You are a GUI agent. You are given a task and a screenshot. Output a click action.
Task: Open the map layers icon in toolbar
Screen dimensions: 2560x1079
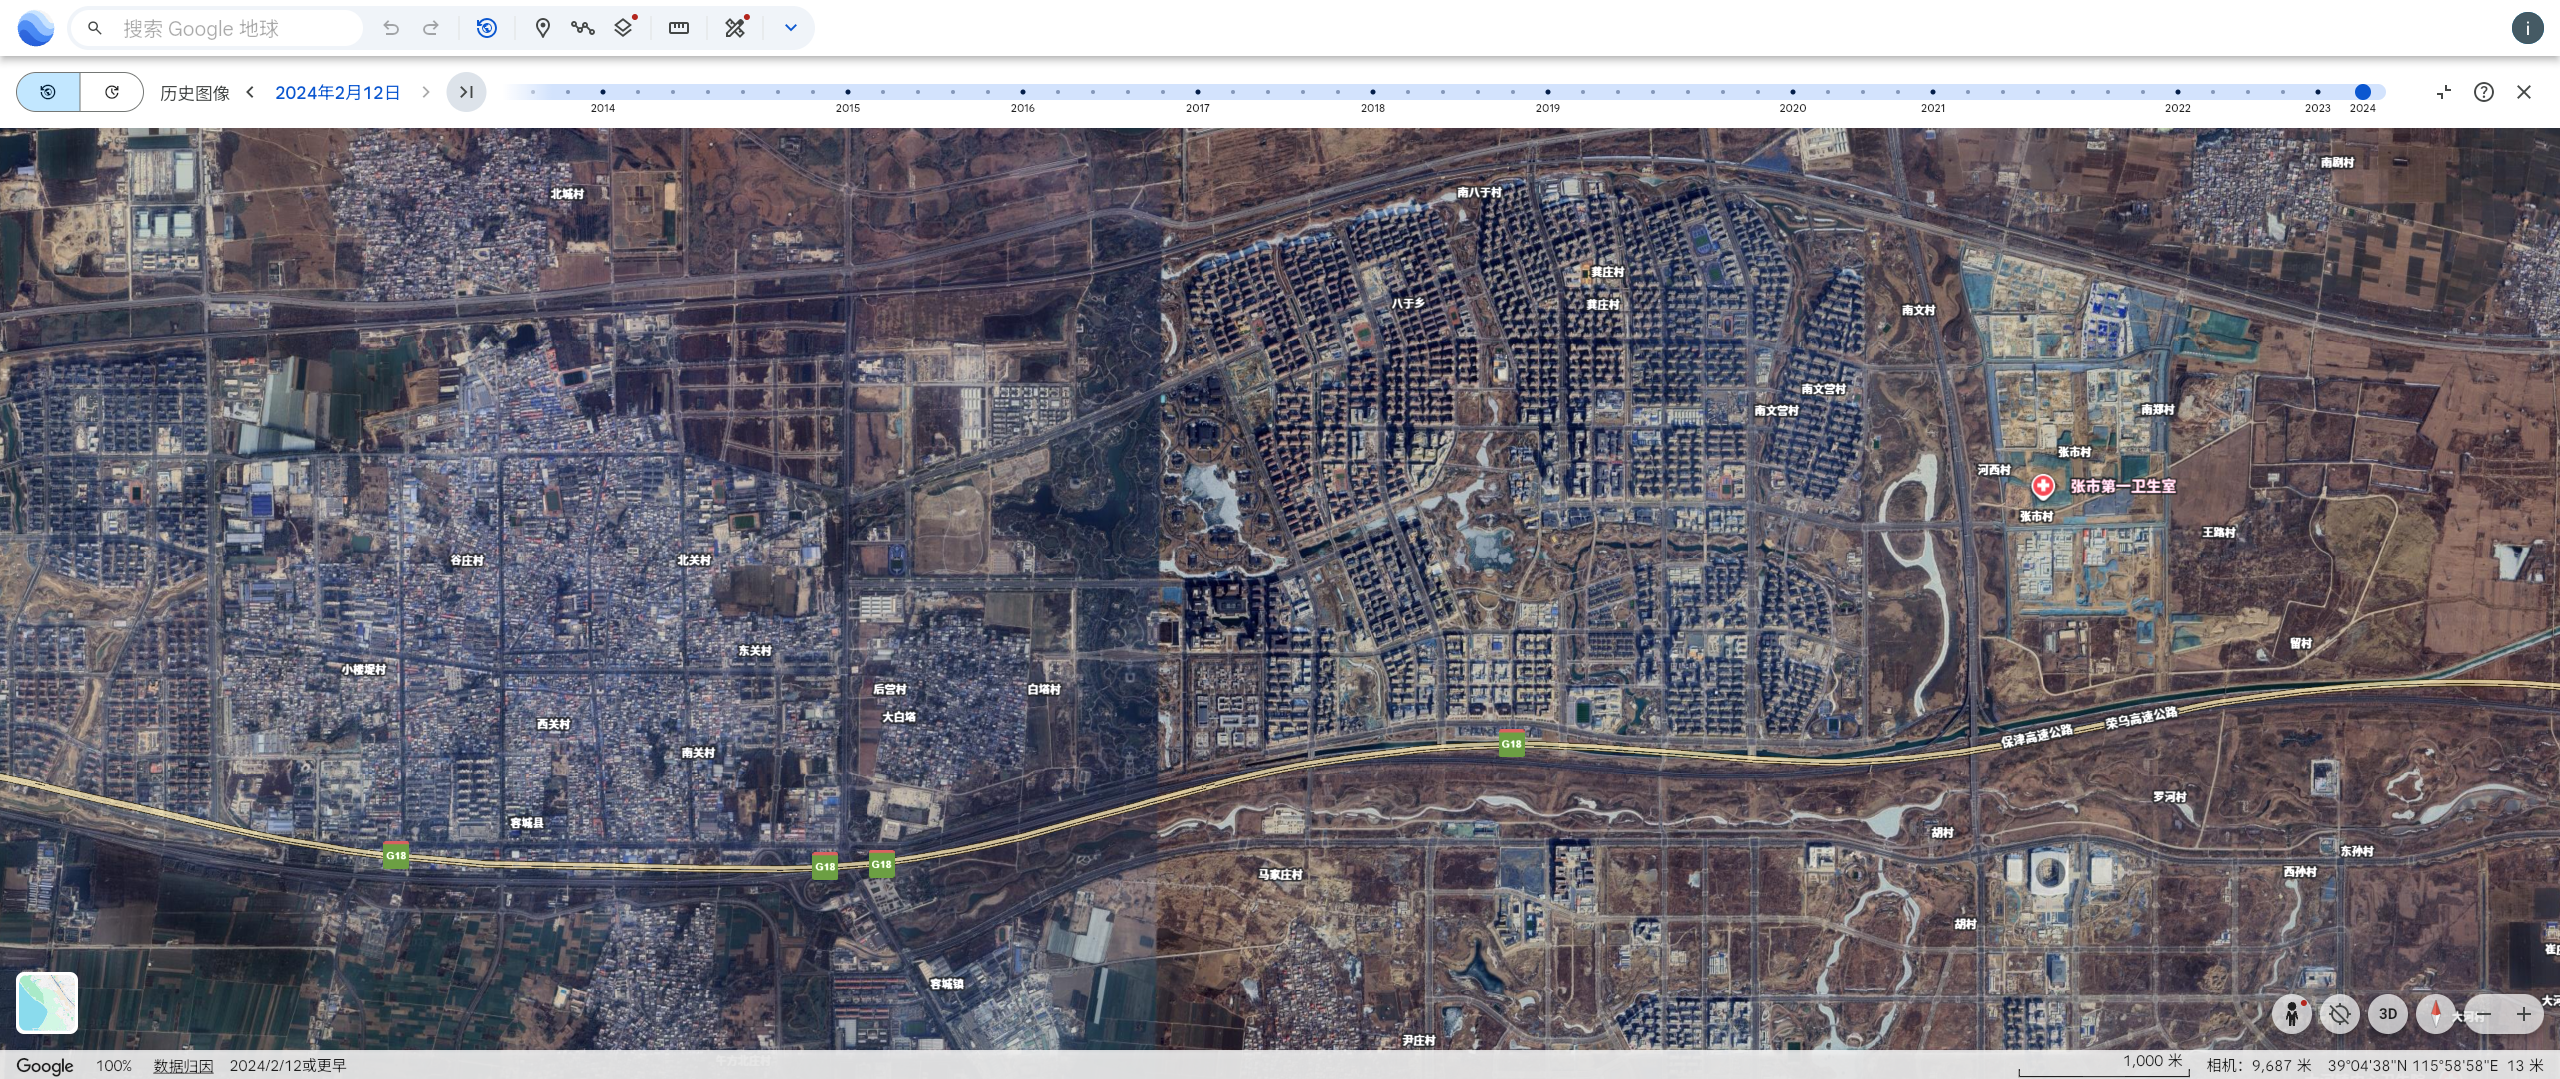[624, 28]
